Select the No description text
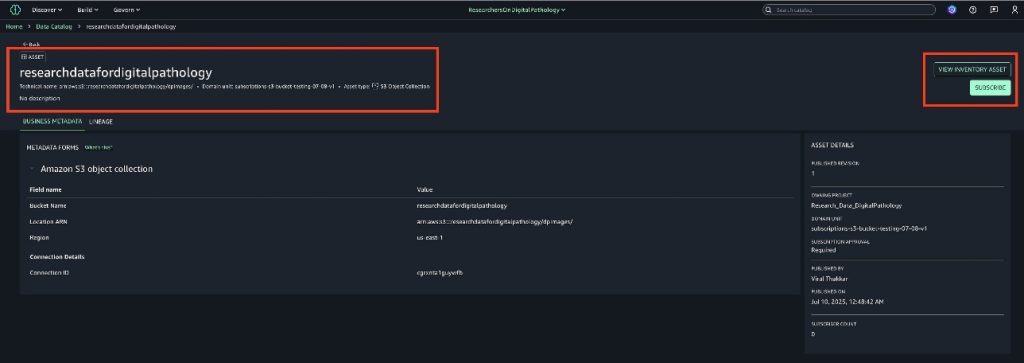Screen dimensions: 1024x363 click(40, 99)
